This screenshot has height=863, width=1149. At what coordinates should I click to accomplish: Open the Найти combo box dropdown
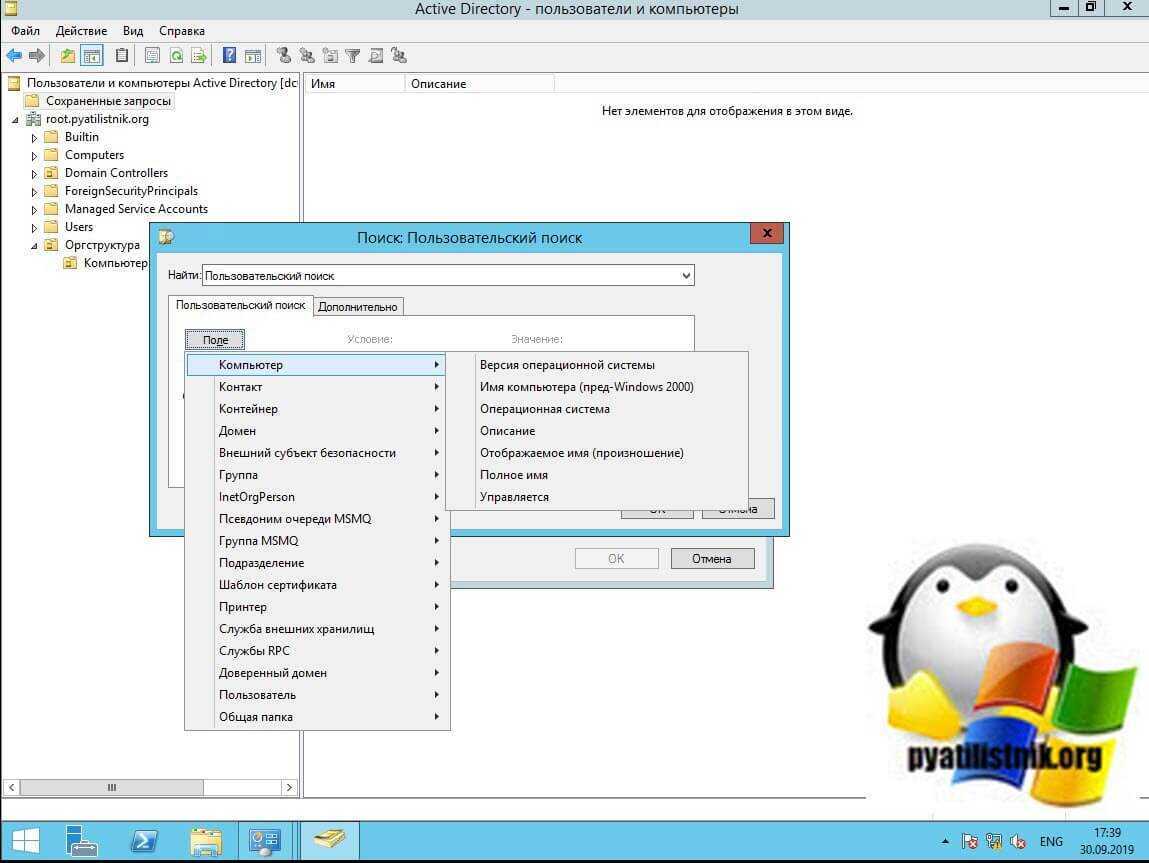(686, 275)
